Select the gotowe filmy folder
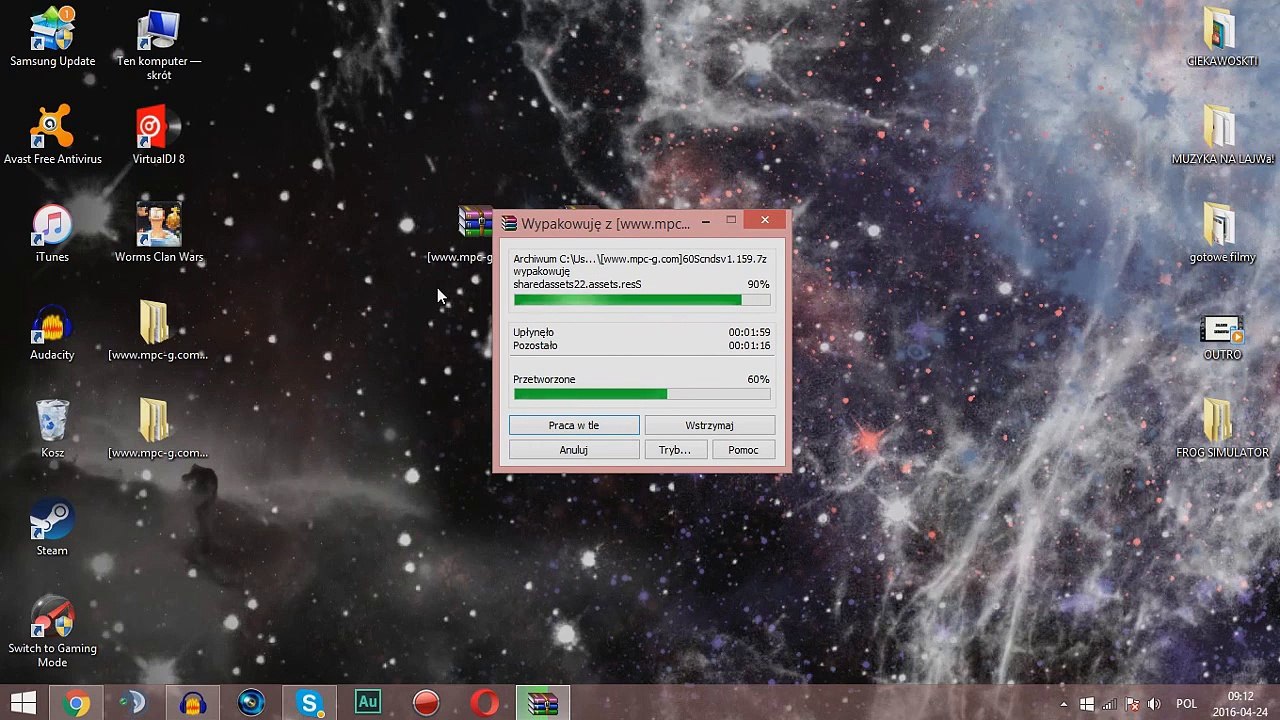 point(1221,234)
